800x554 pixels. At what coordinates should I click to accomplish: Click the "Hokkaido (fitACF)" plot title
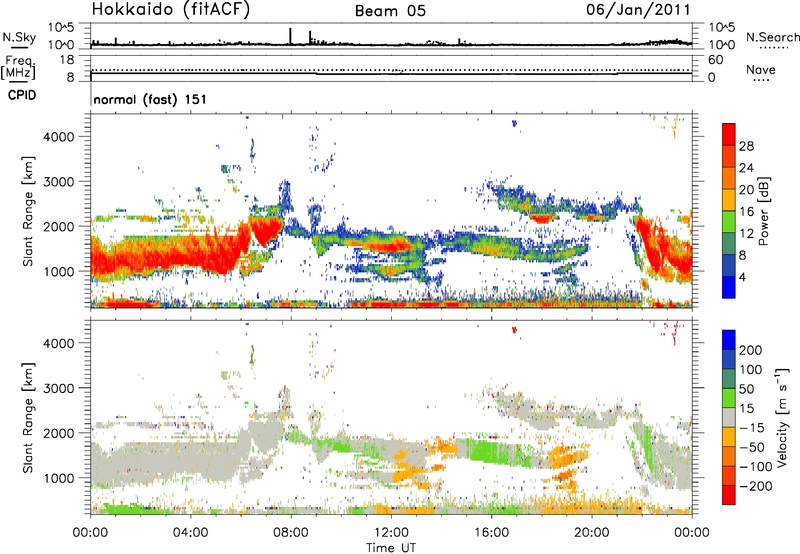pyautogui.click(x=171, y=10)
